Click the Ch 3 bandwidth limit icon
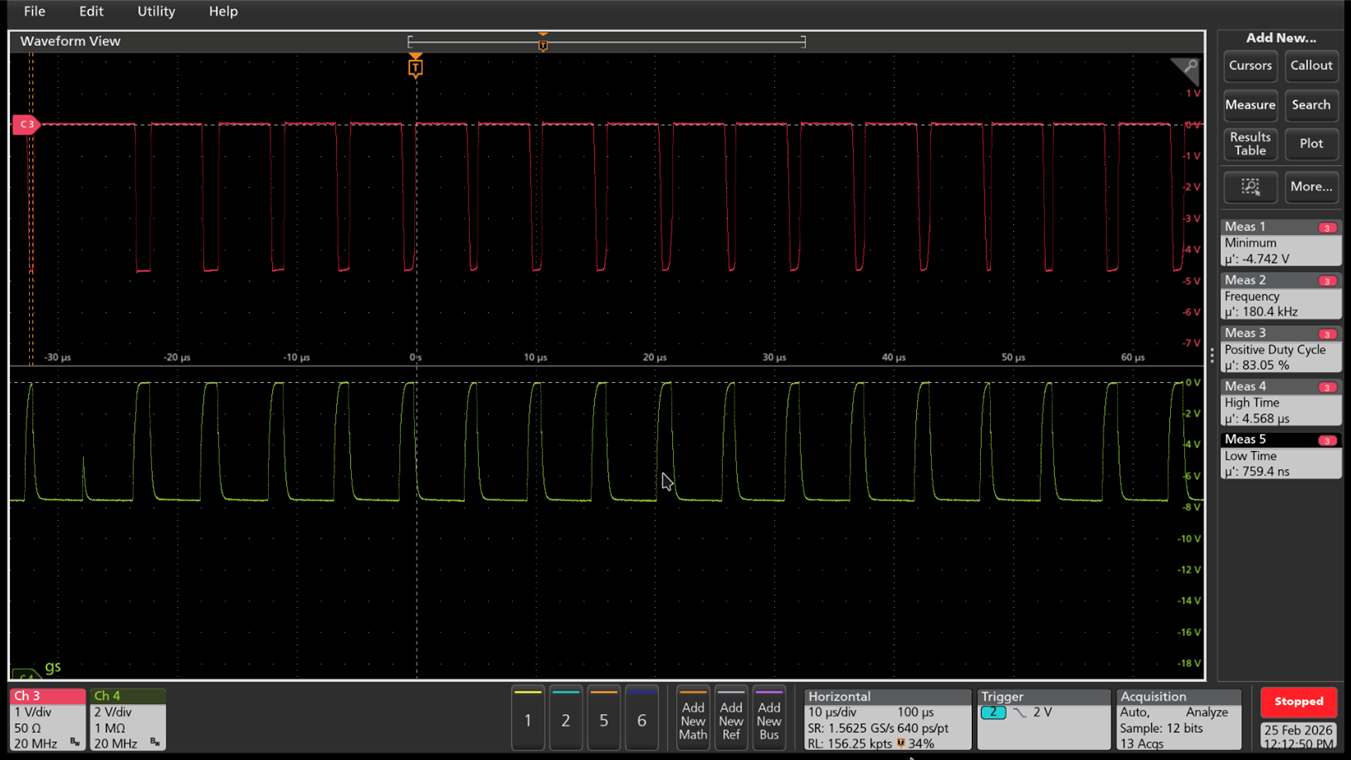 click(x=75, y=743)
